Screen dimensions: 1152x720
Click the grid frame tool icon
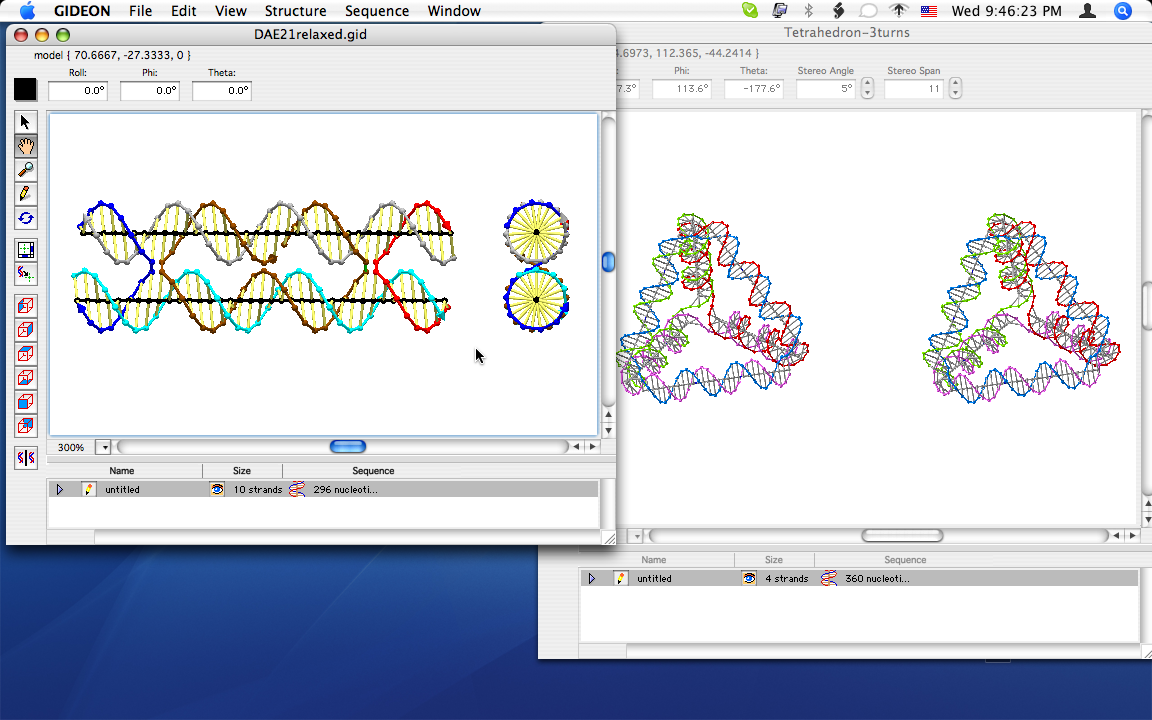[26, 250]
